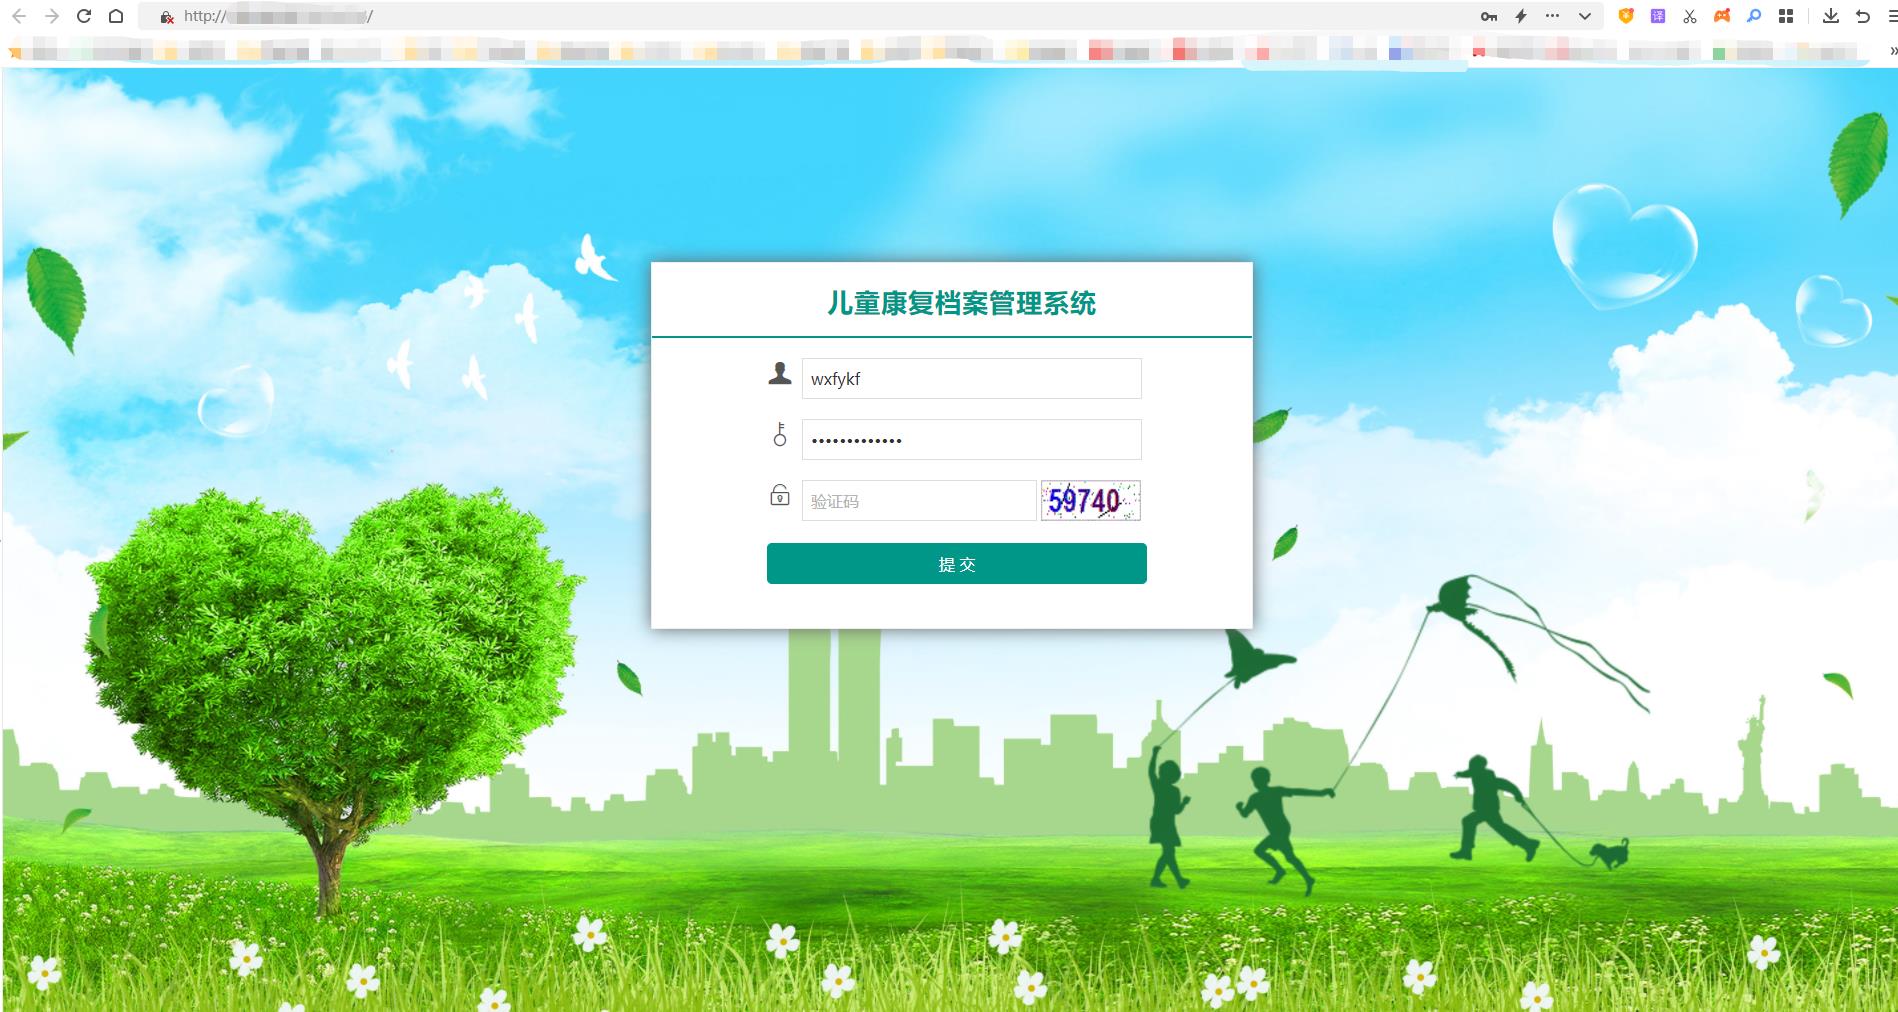
Task: Refresh the 59740 captcha image
Action: click(1090, 500)
